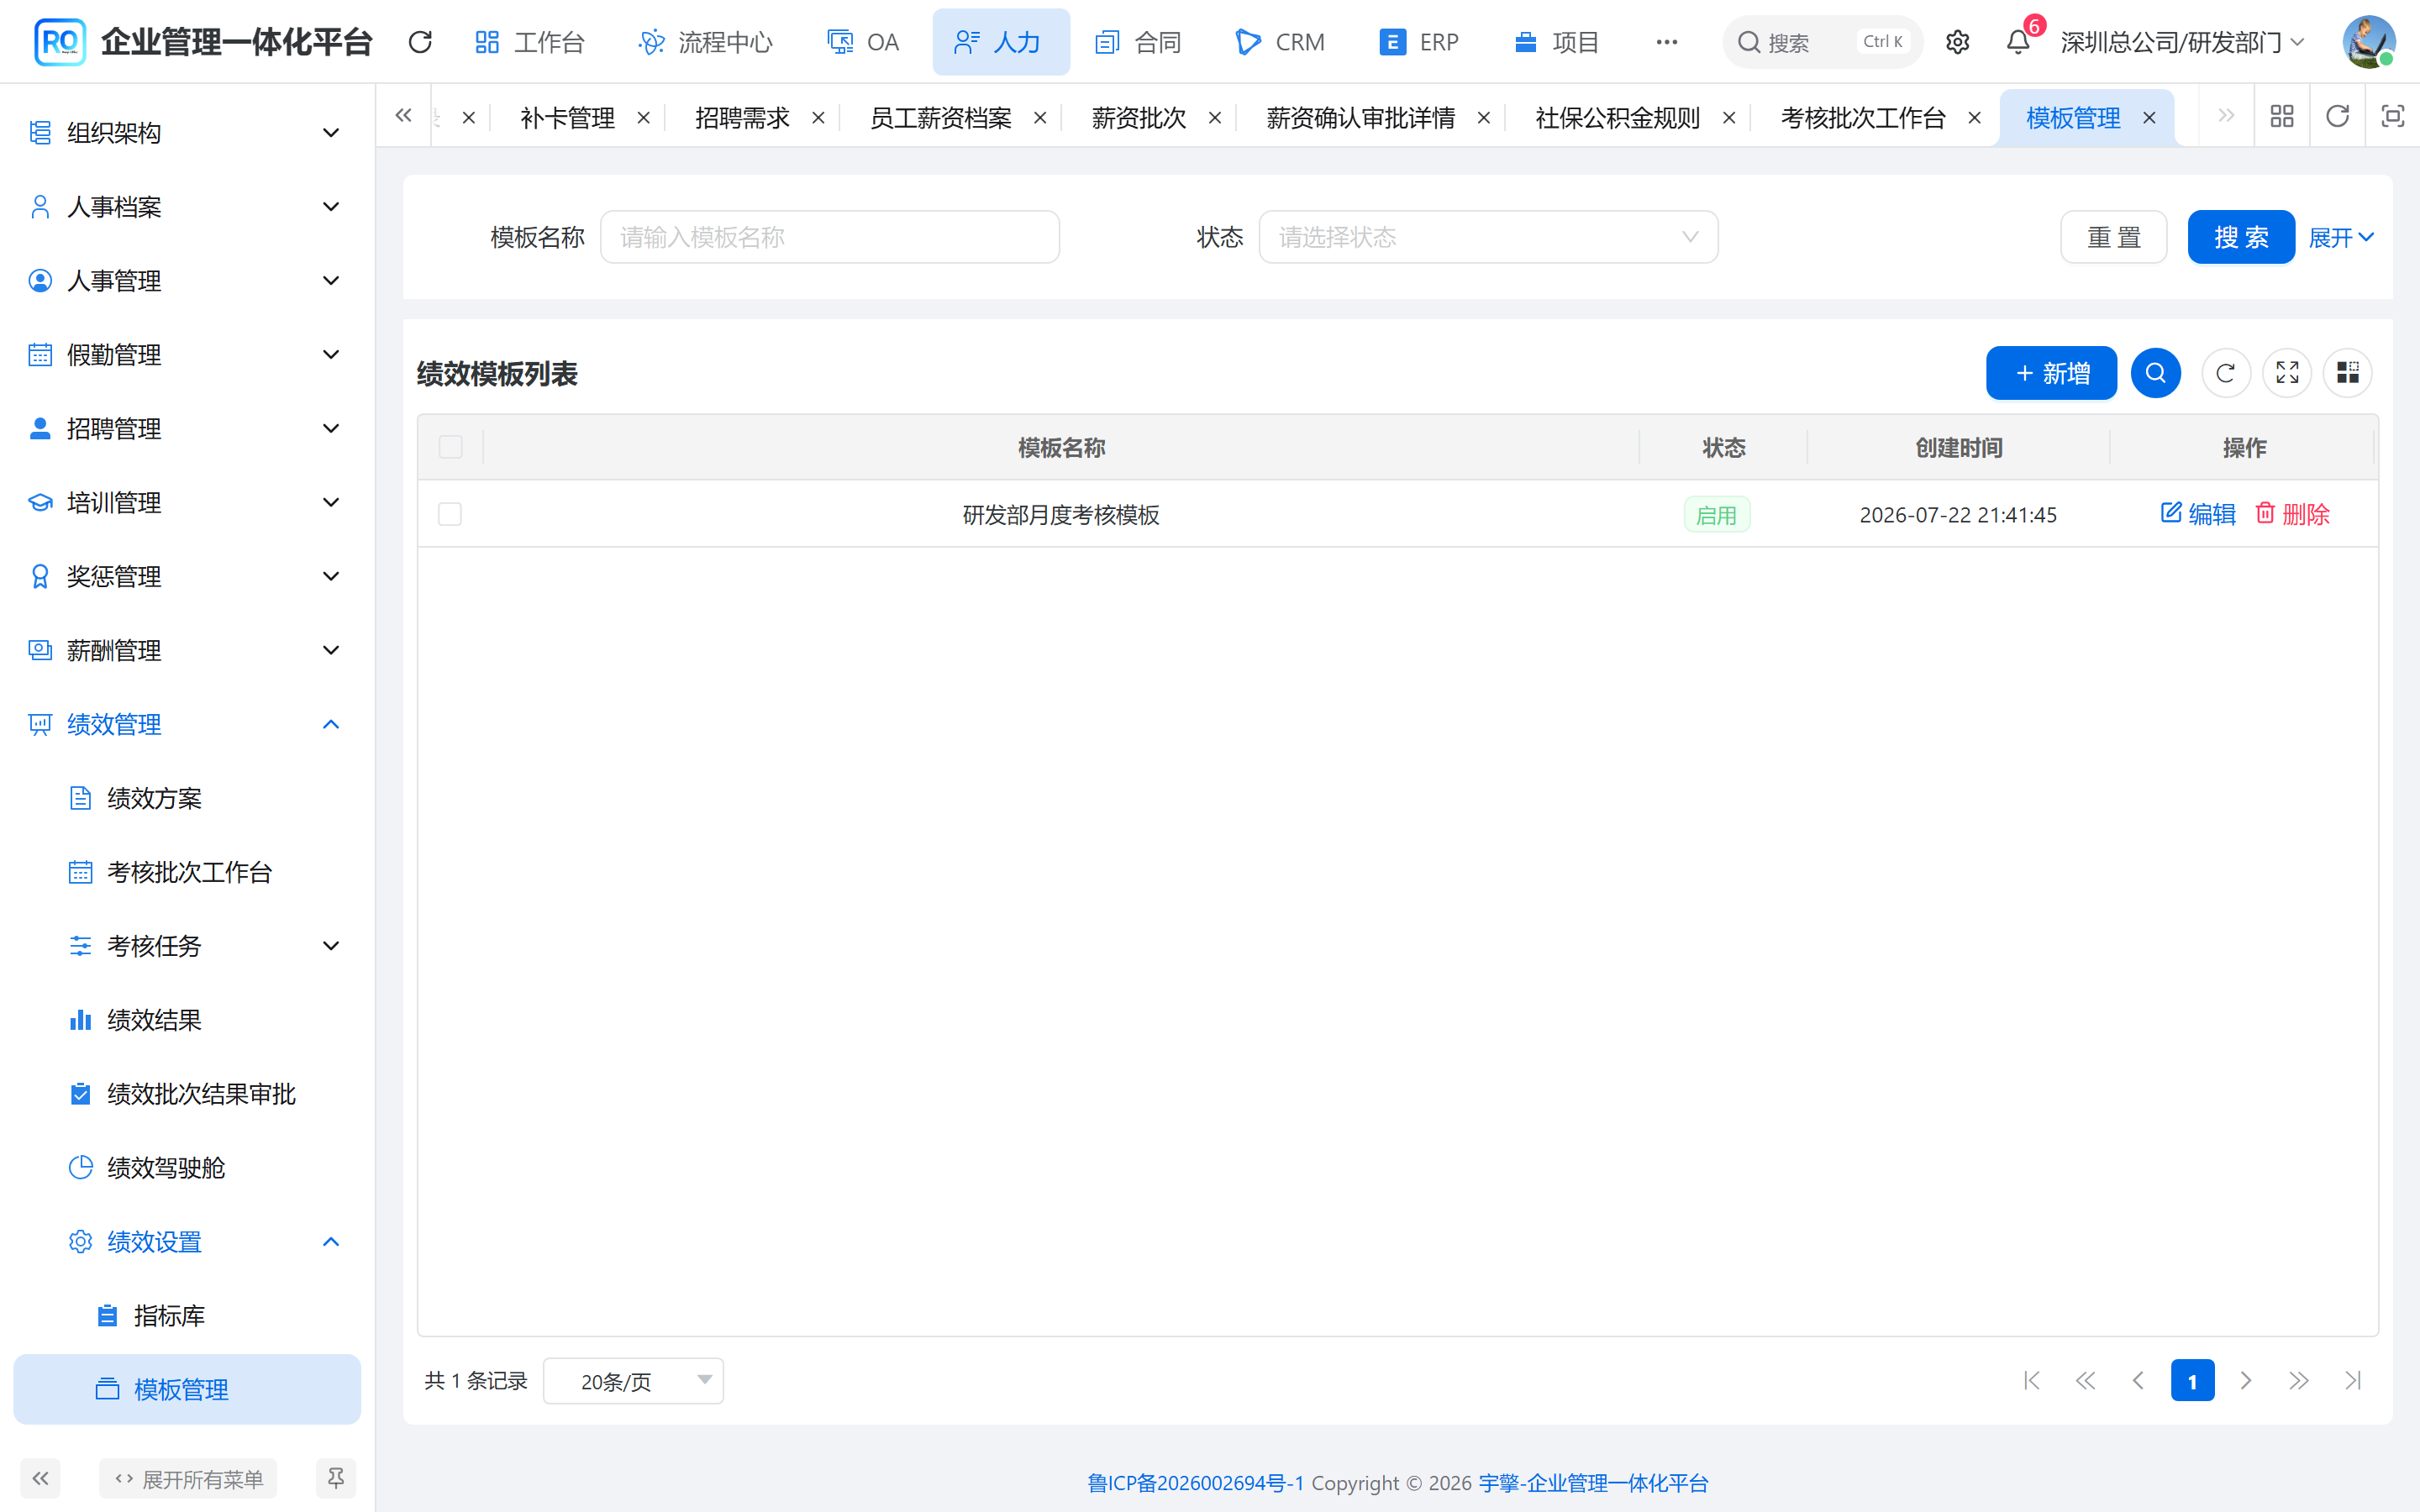Focus the 模板名称 input field
This screenshot has width=2420, height=1512.
[829, 237]
